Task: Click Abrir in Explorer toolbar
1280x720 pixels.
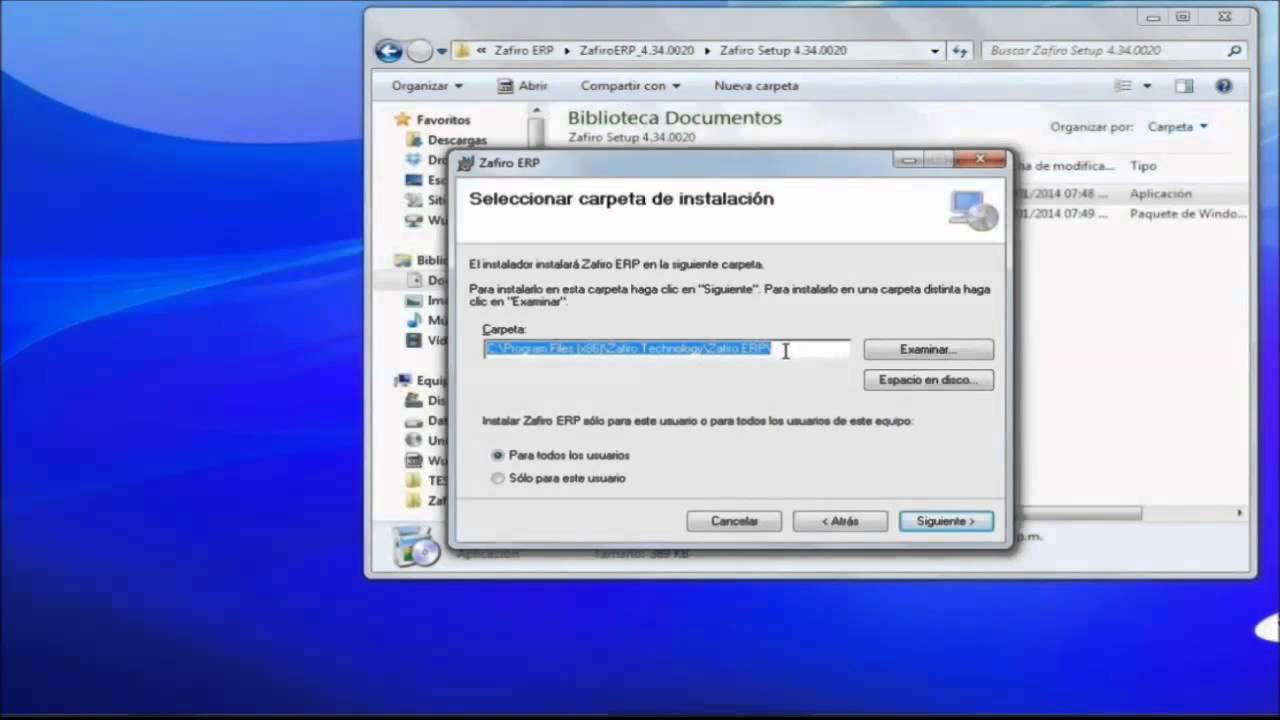Action: point(523,86)
